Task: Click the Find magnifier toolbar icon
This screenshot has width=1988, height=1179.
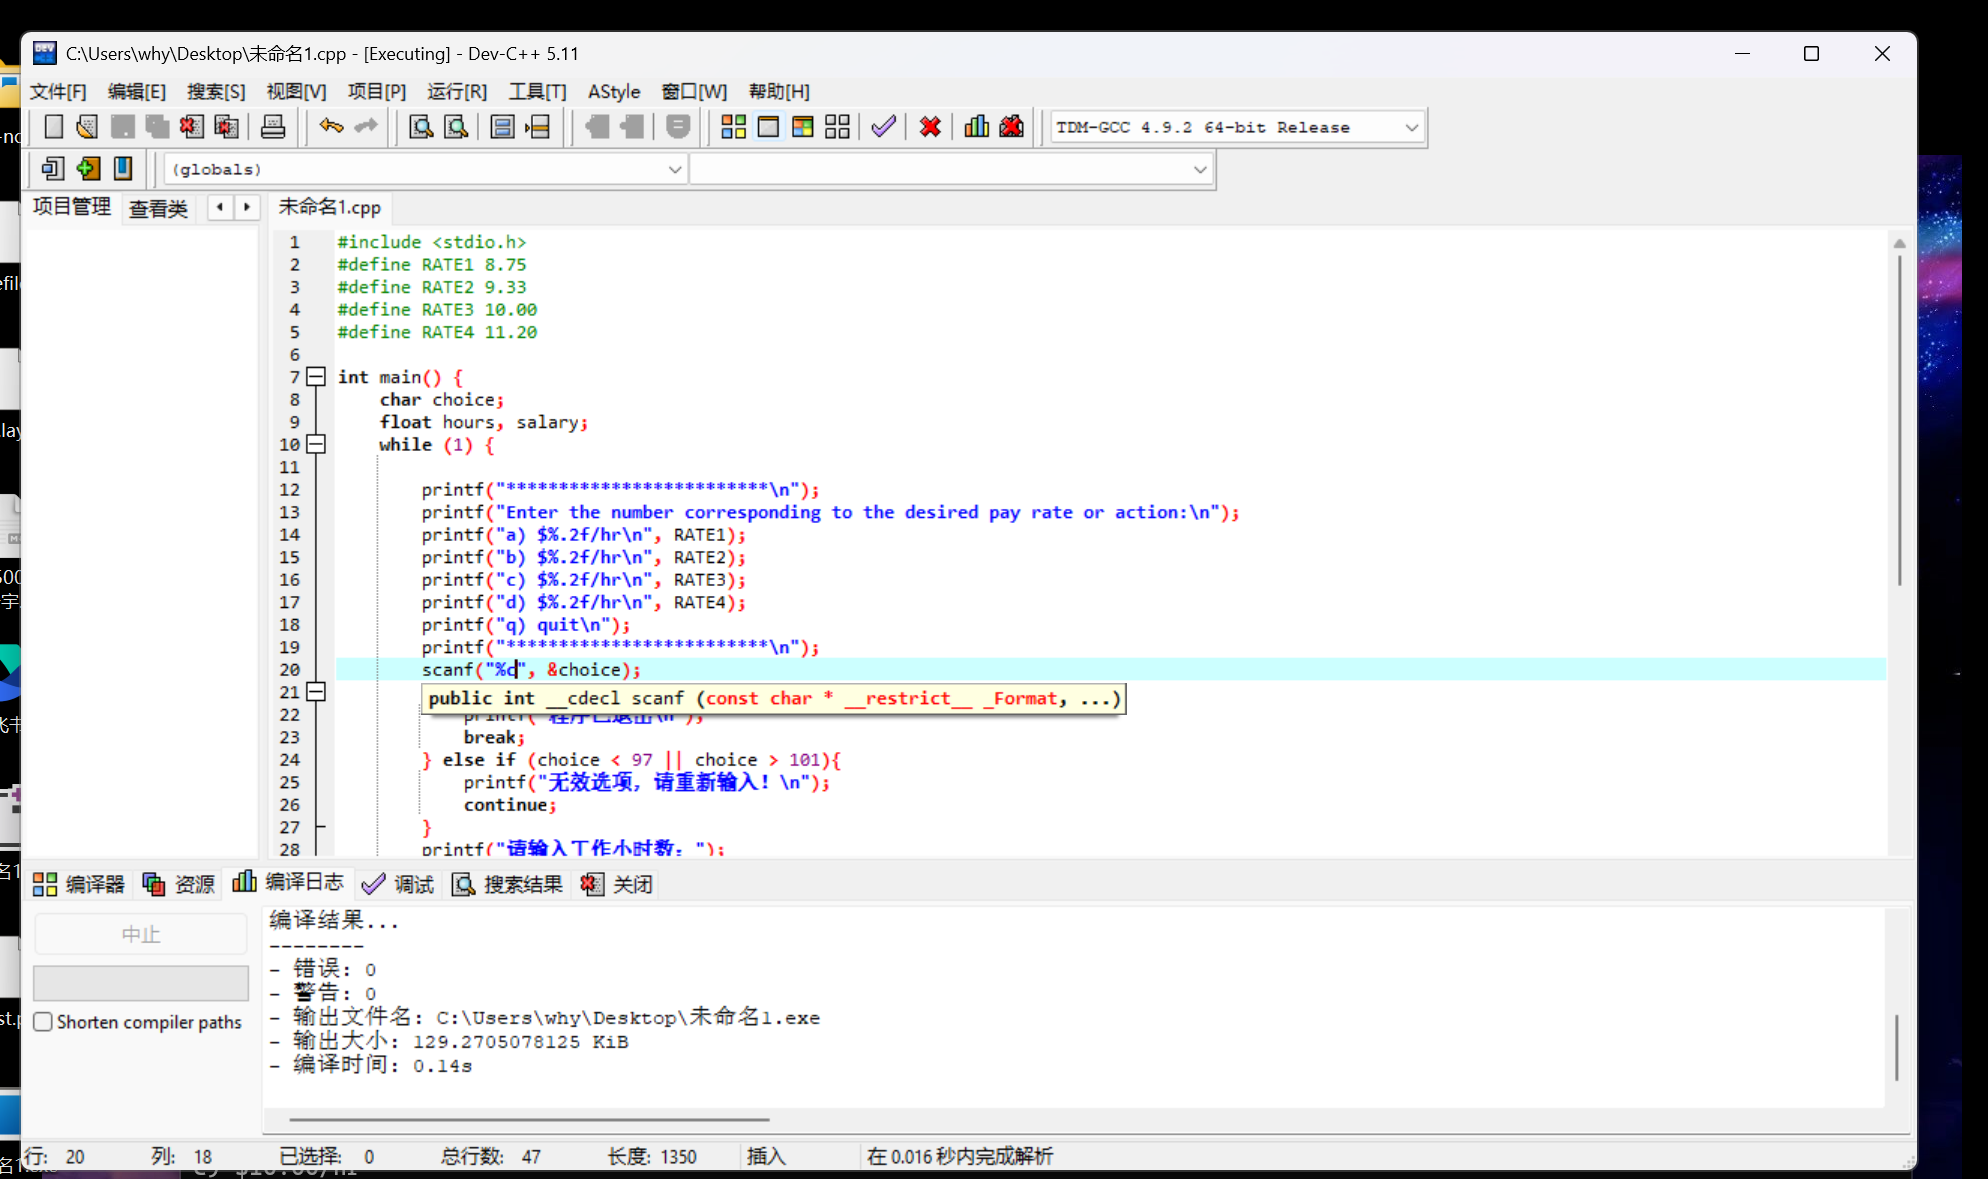Action: [x=421, y=127]
